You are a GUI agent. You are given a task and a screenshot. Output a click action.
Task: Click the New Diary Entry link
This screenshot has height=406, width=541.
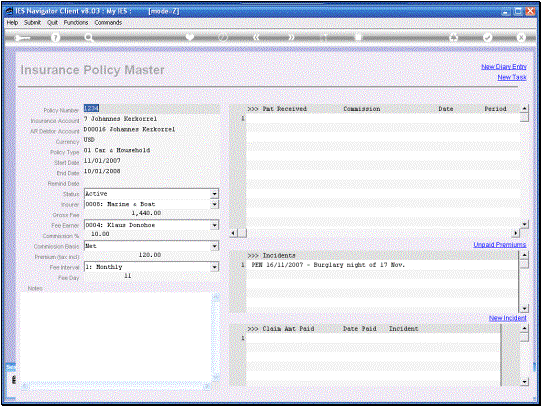504,67
